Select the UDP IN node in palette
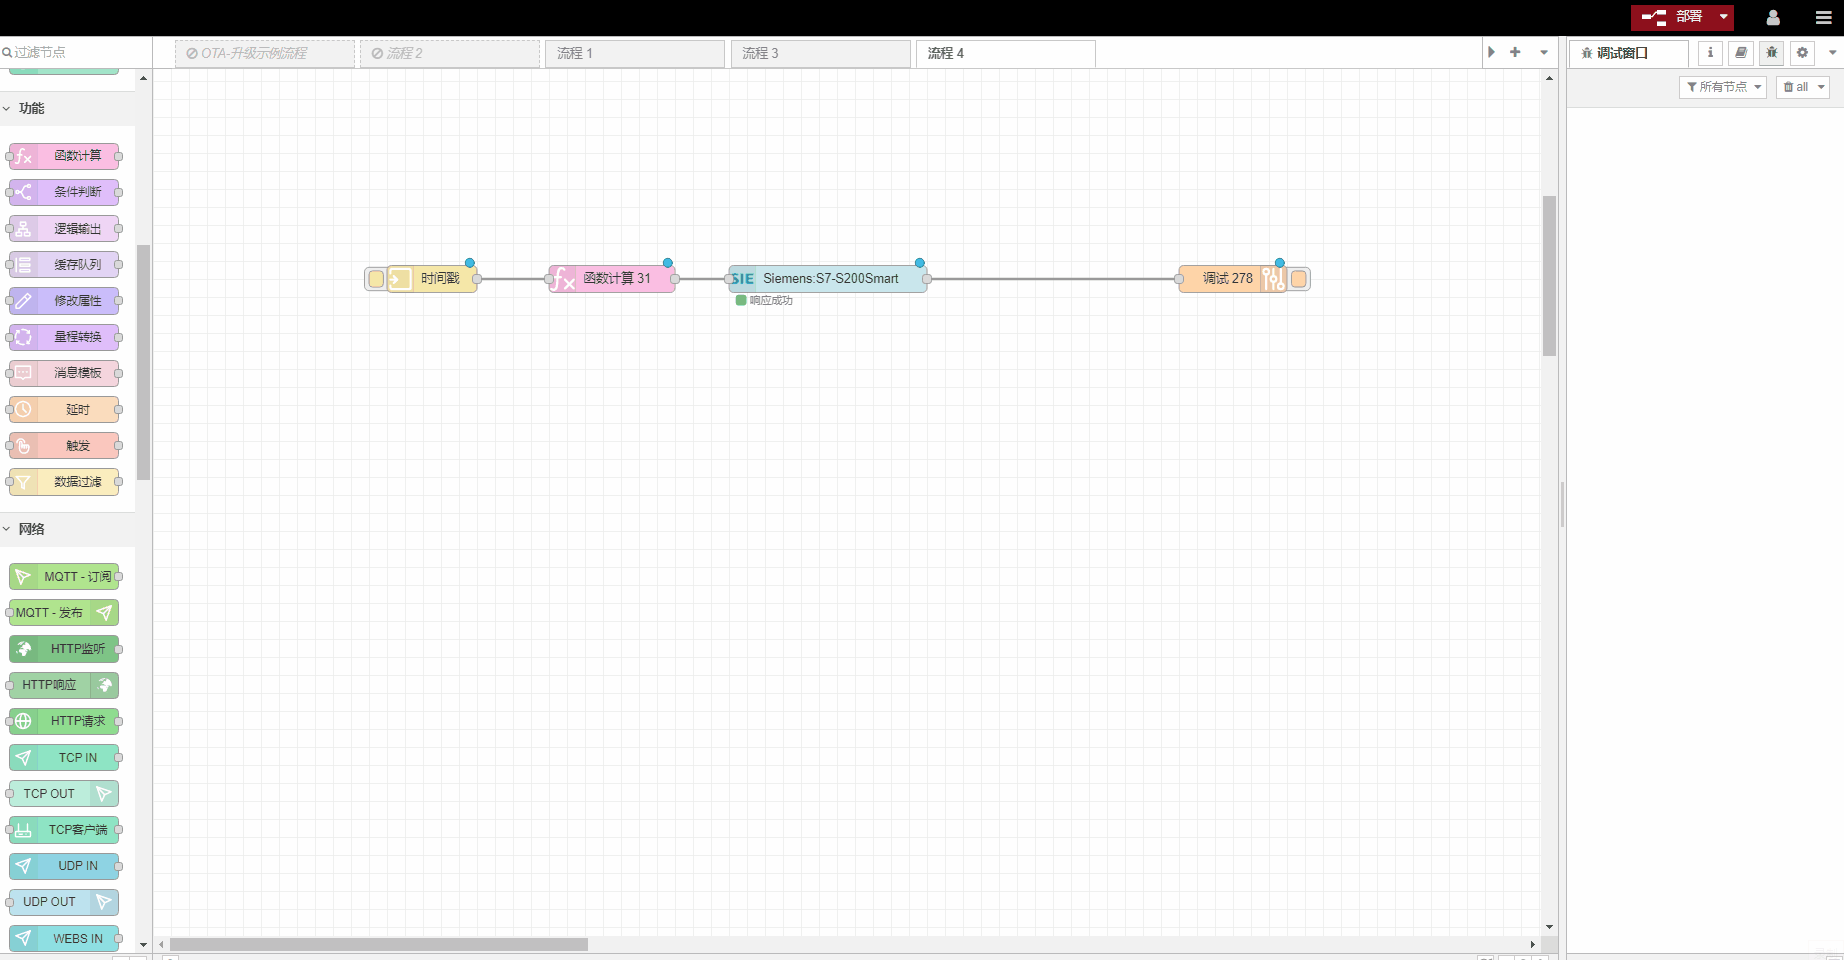The width and height of the screenshot is (1844, 960). click(x=64, y=866)
